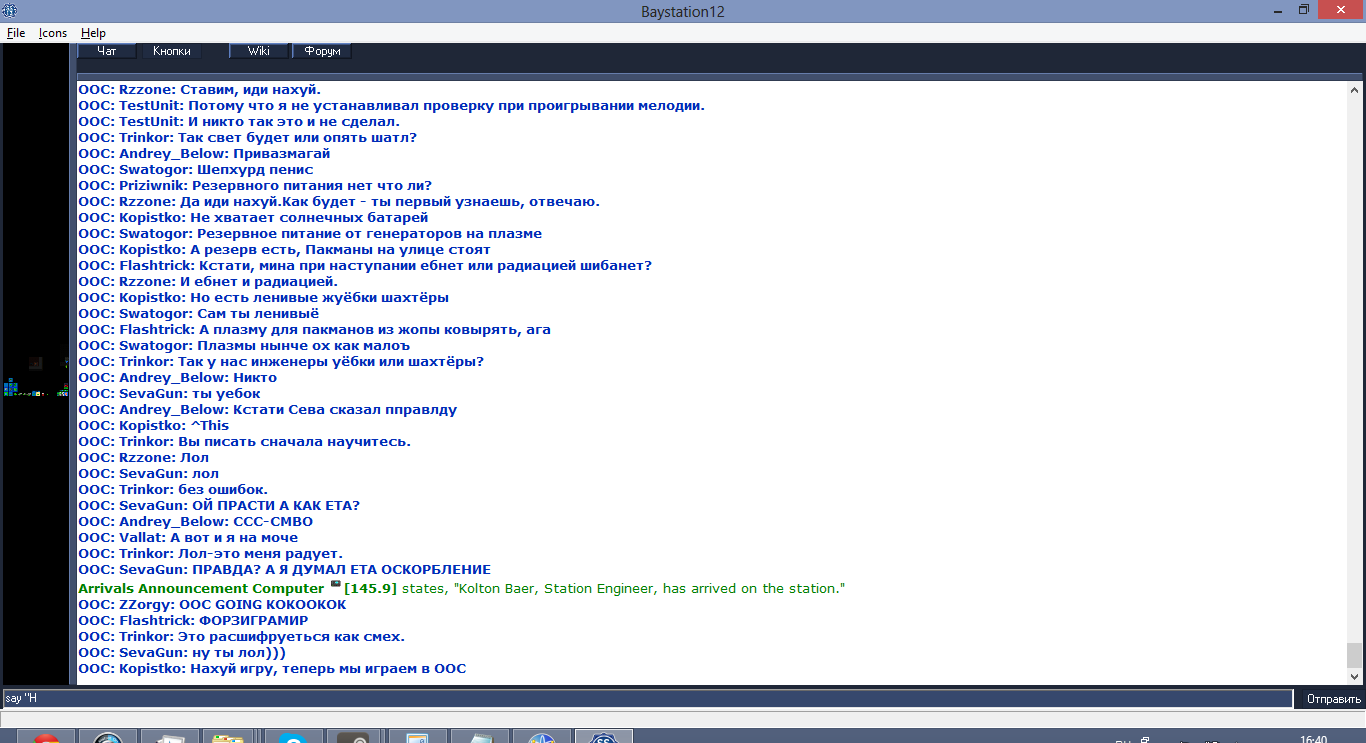The height and width of the screenshot is (743, 1366).
Task: Click the line 'OOC: Rzzone: Ставим, иди нахуй.'
Action: pyautogui.click(x=199, y=90)
